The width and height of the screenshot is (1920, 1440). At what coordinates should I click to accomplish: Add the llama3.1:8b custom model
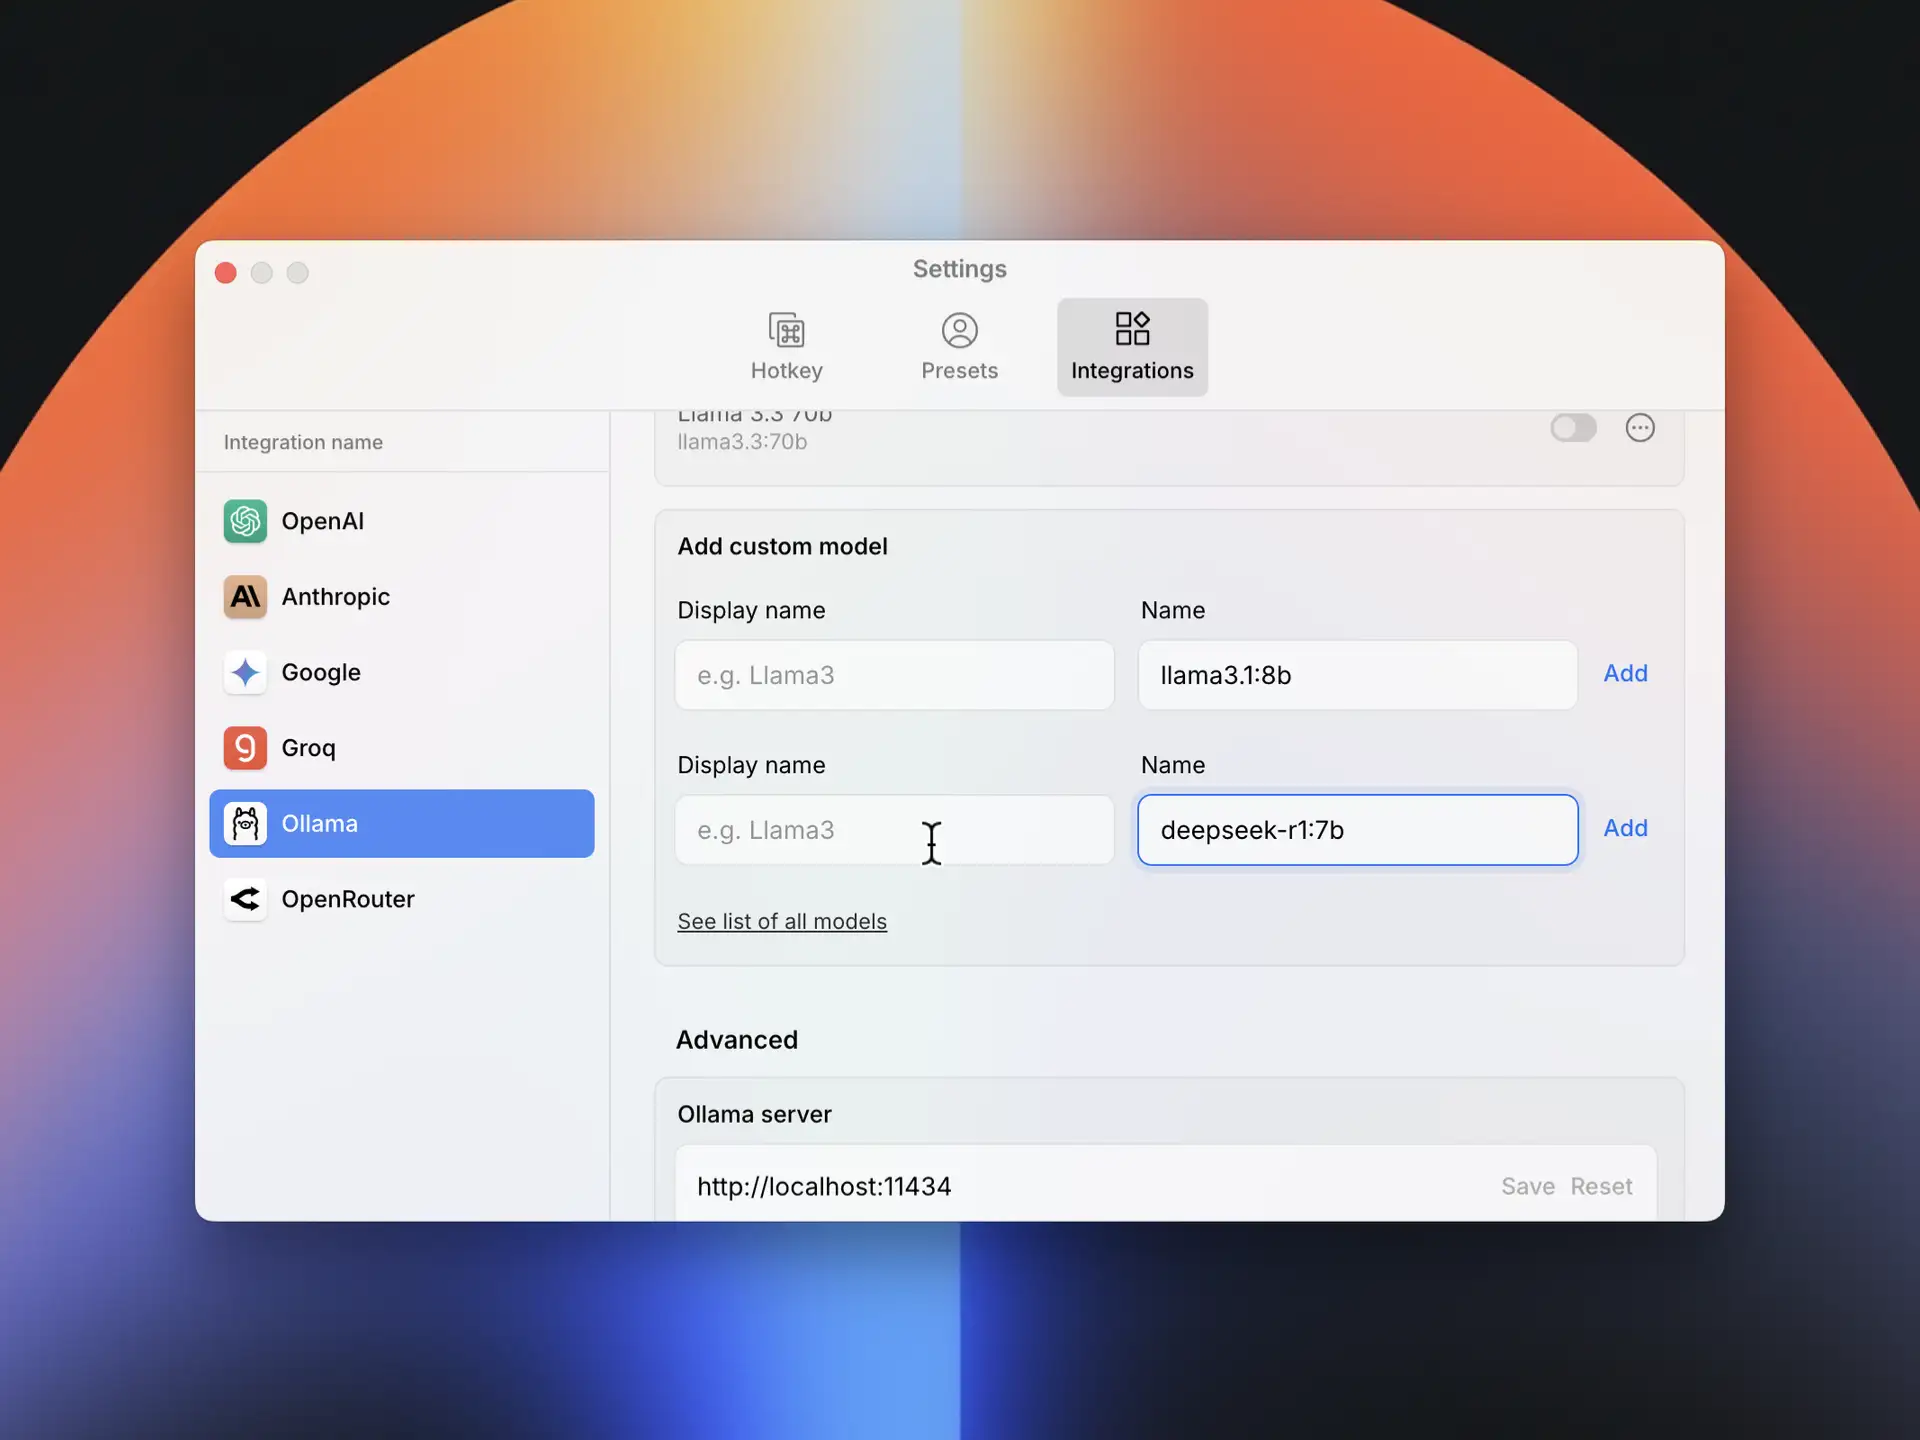pyautogui.click(x=1625, y=673)
